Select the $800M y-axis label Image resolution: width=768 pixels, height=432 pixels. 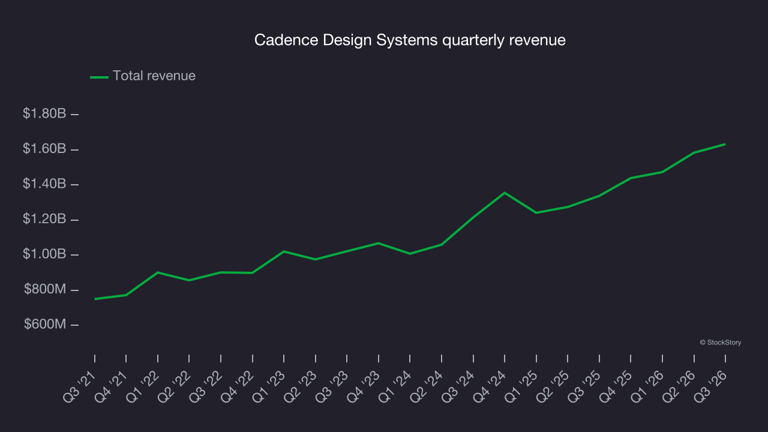tap(45, 289)
